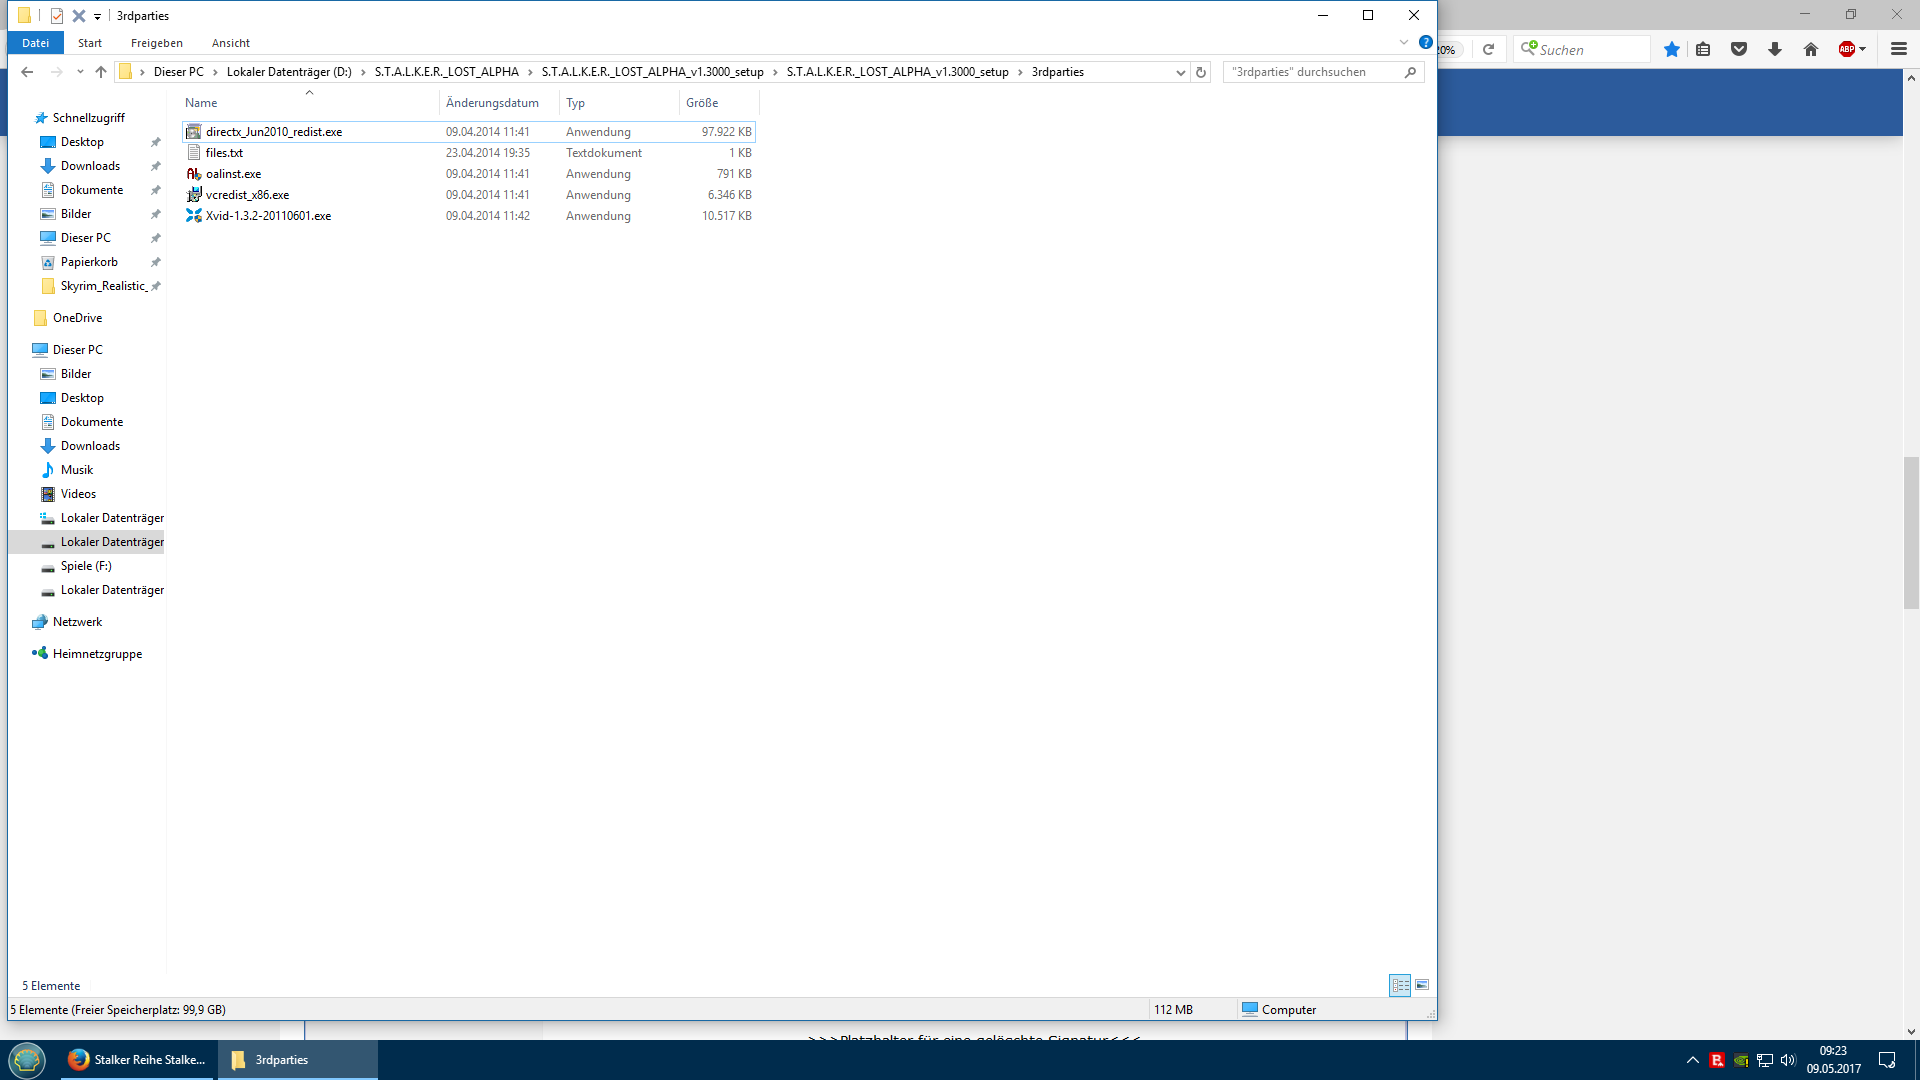1920x1080 pixels.
Task: Sort by the Änderungsdatum column header
Action: tap(493, 103)
